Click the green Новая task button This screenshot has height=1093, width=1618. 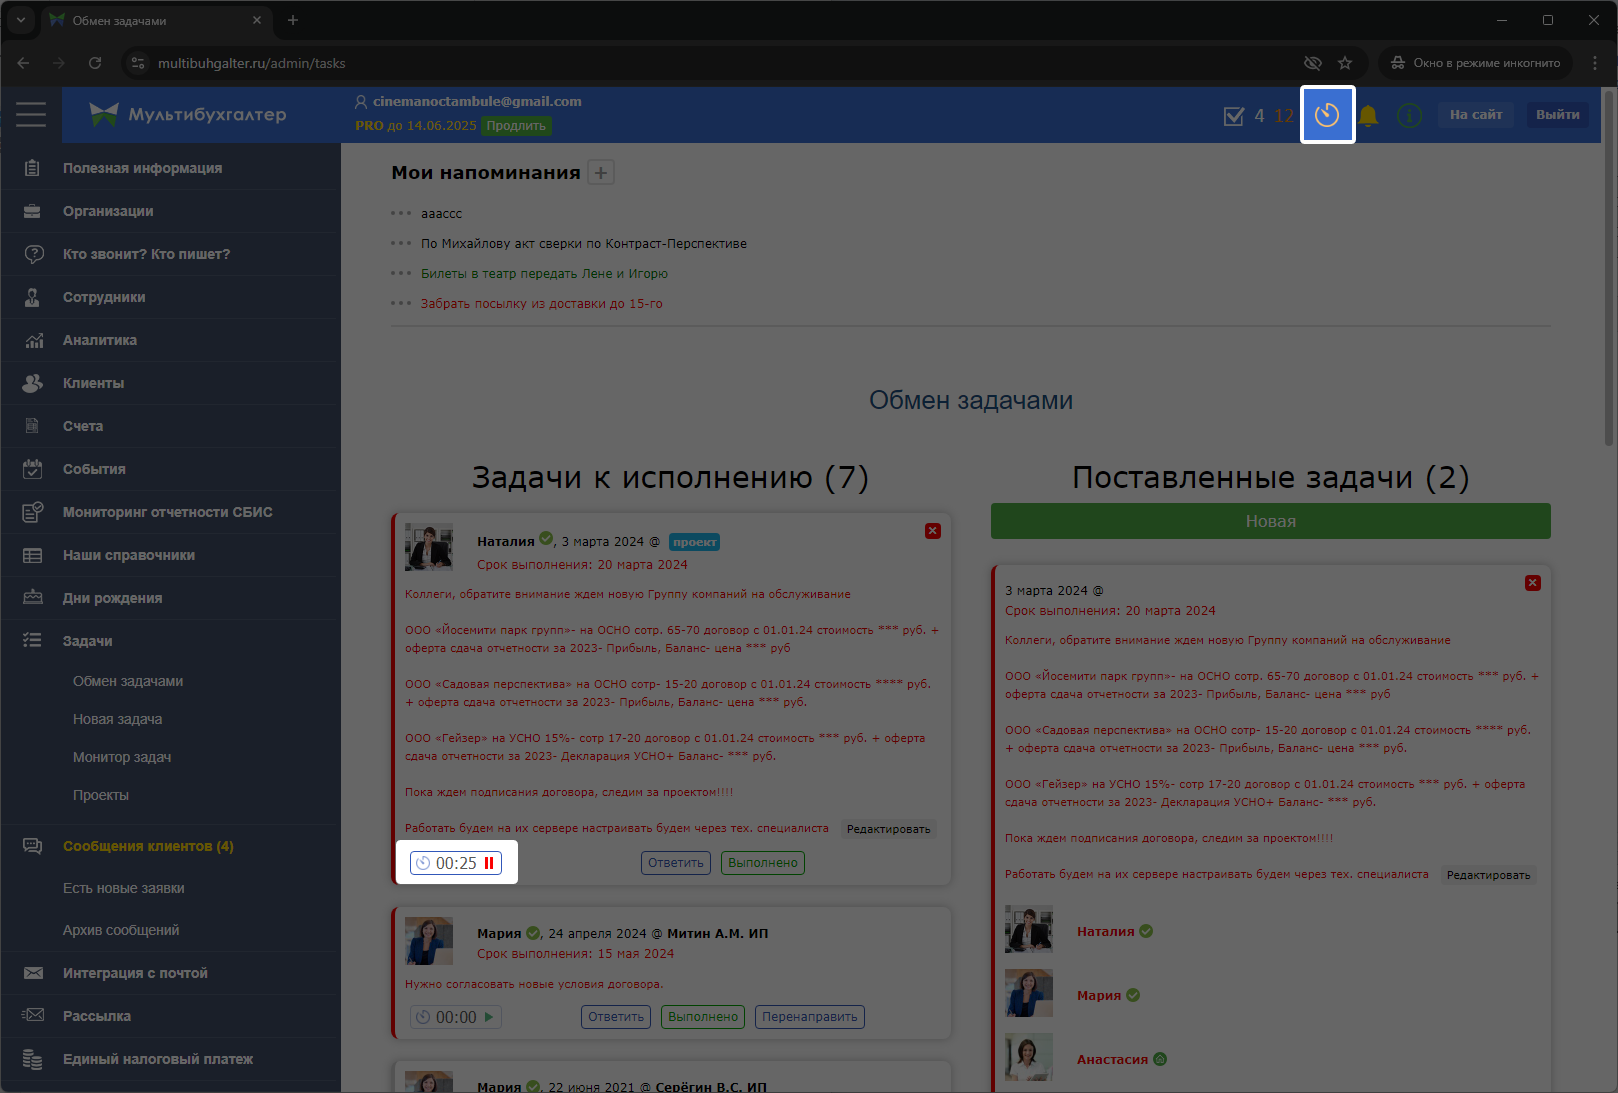pyautogui.click(x=1270, y=521)
